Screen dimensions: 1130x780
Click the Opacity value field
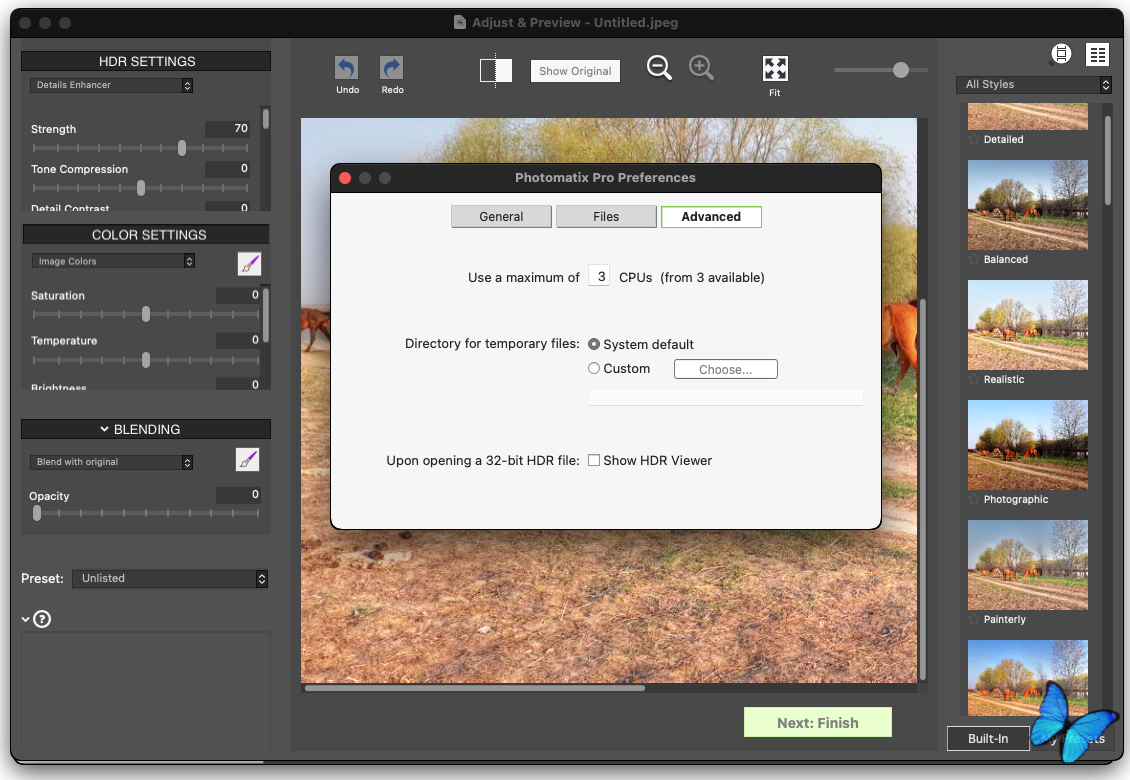(239, 495)
